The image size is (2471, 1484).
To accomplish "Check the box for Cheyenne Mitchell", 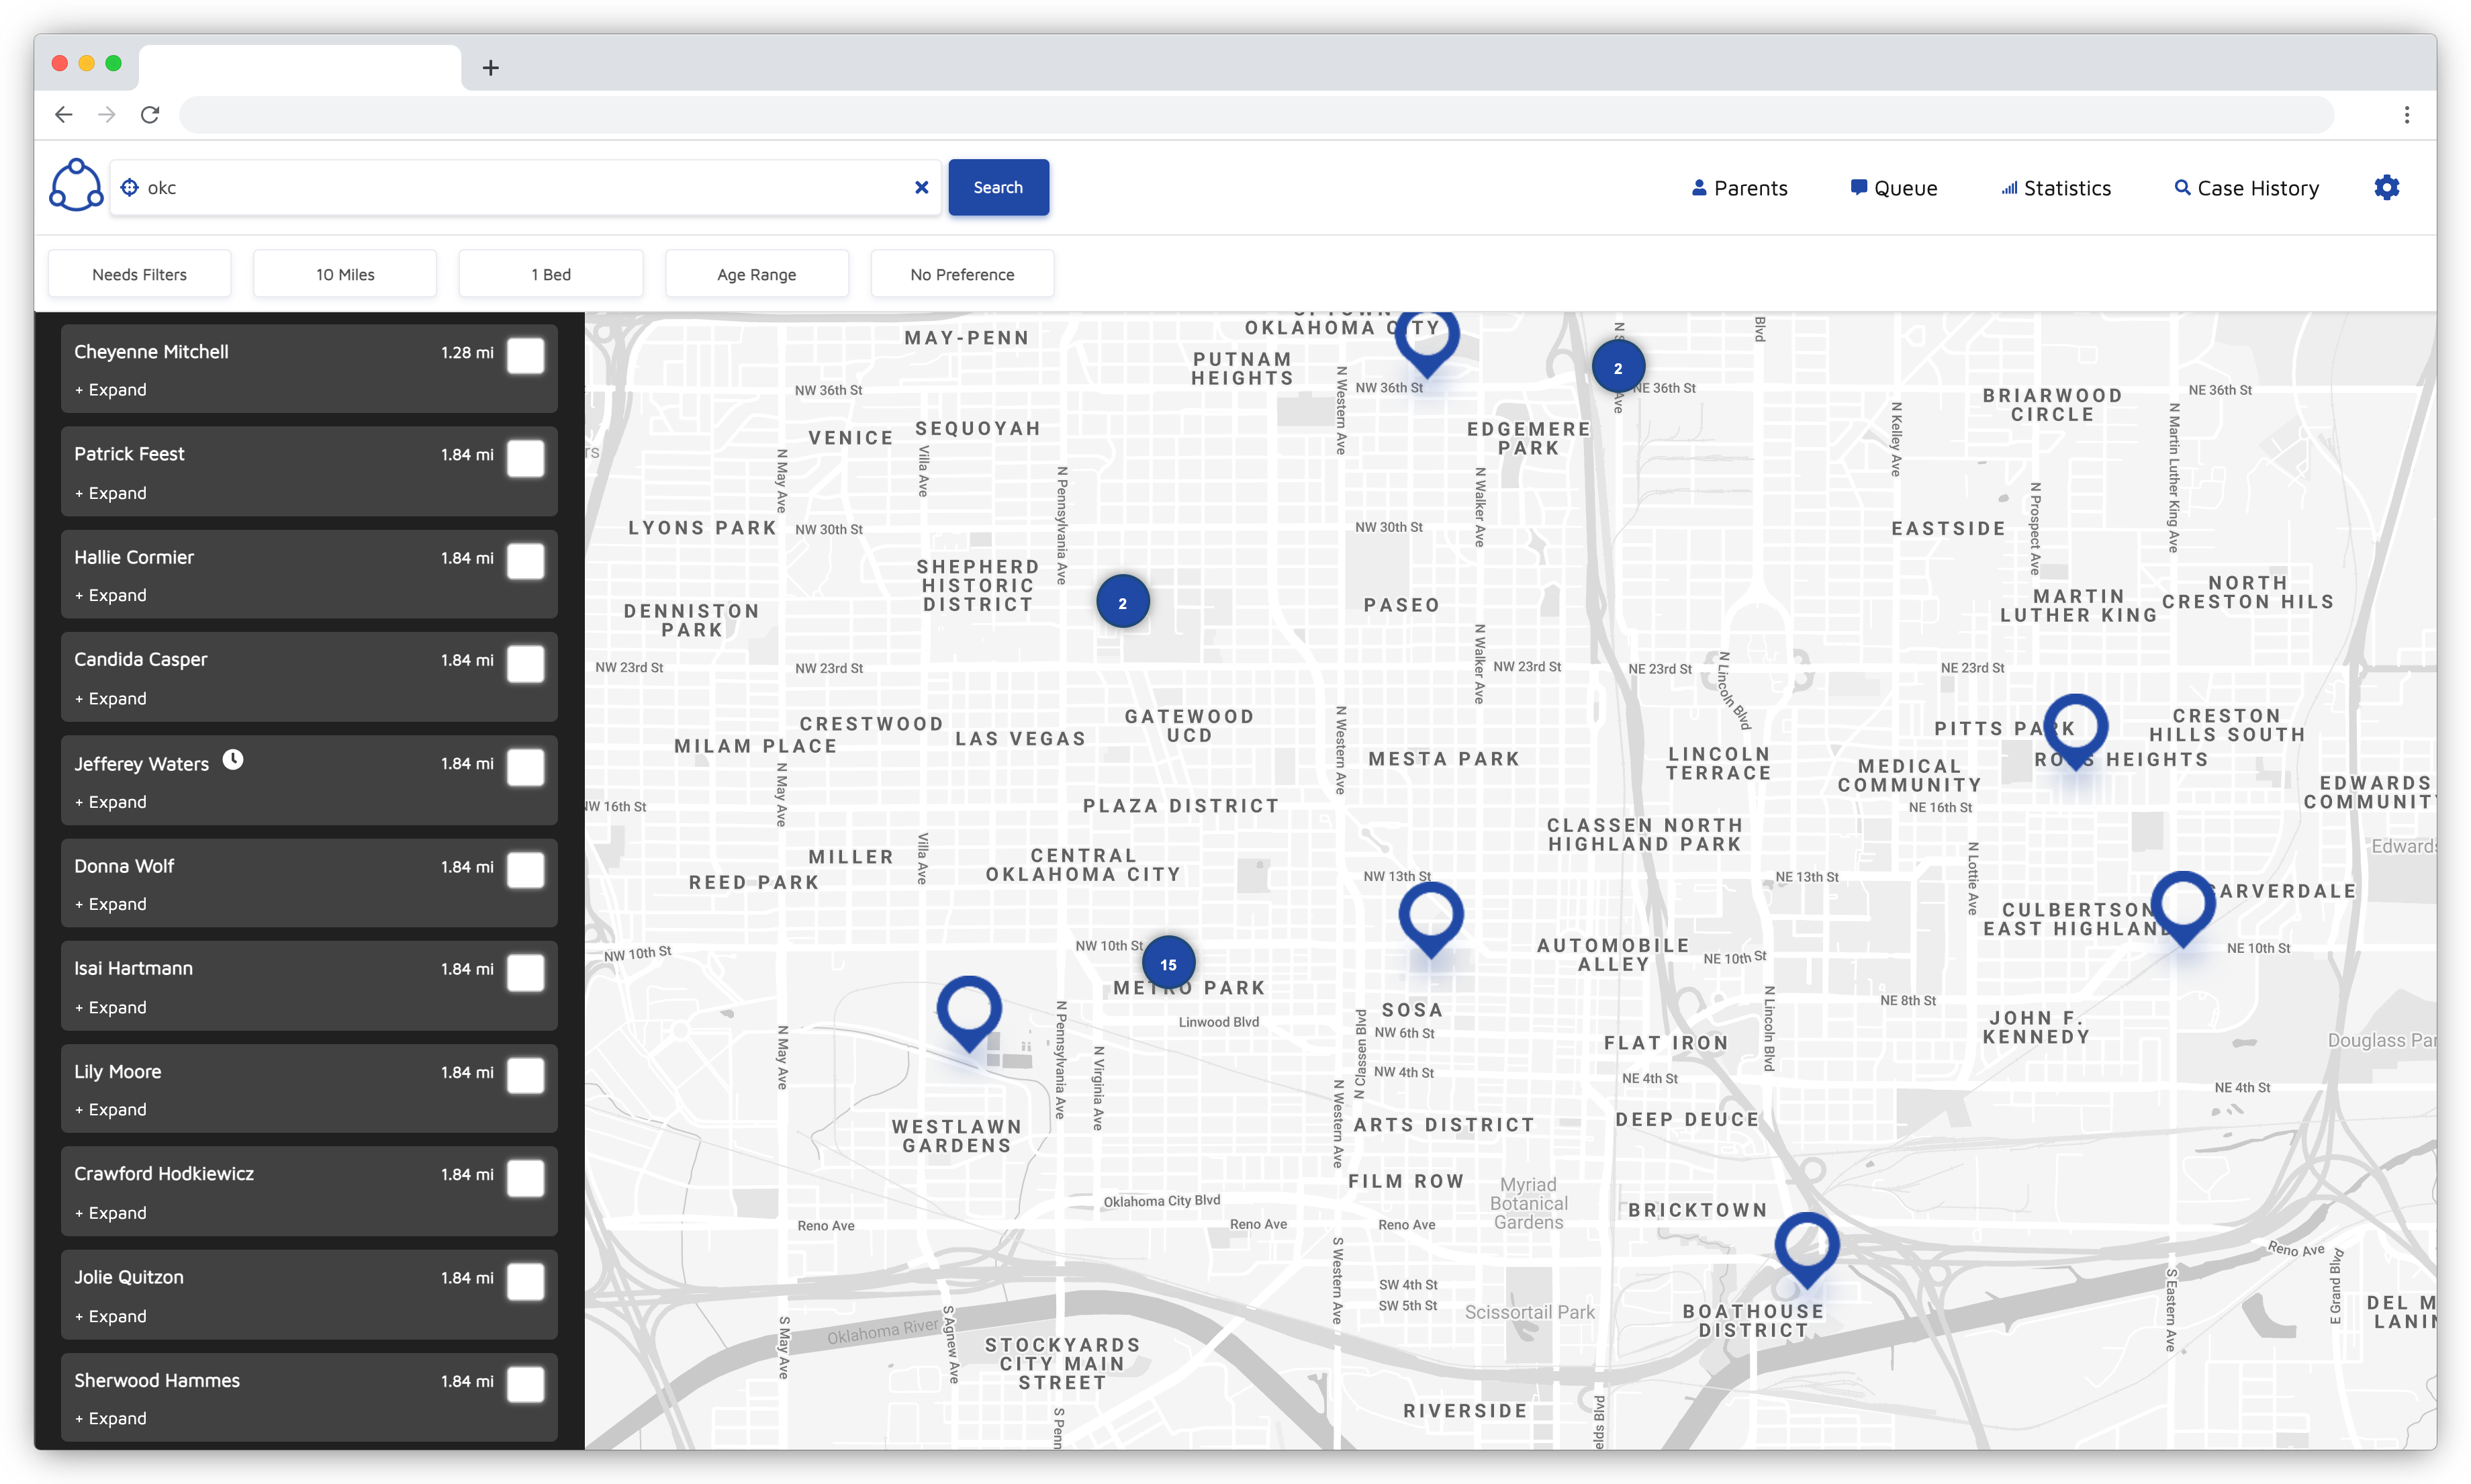I will pos(525,355).
